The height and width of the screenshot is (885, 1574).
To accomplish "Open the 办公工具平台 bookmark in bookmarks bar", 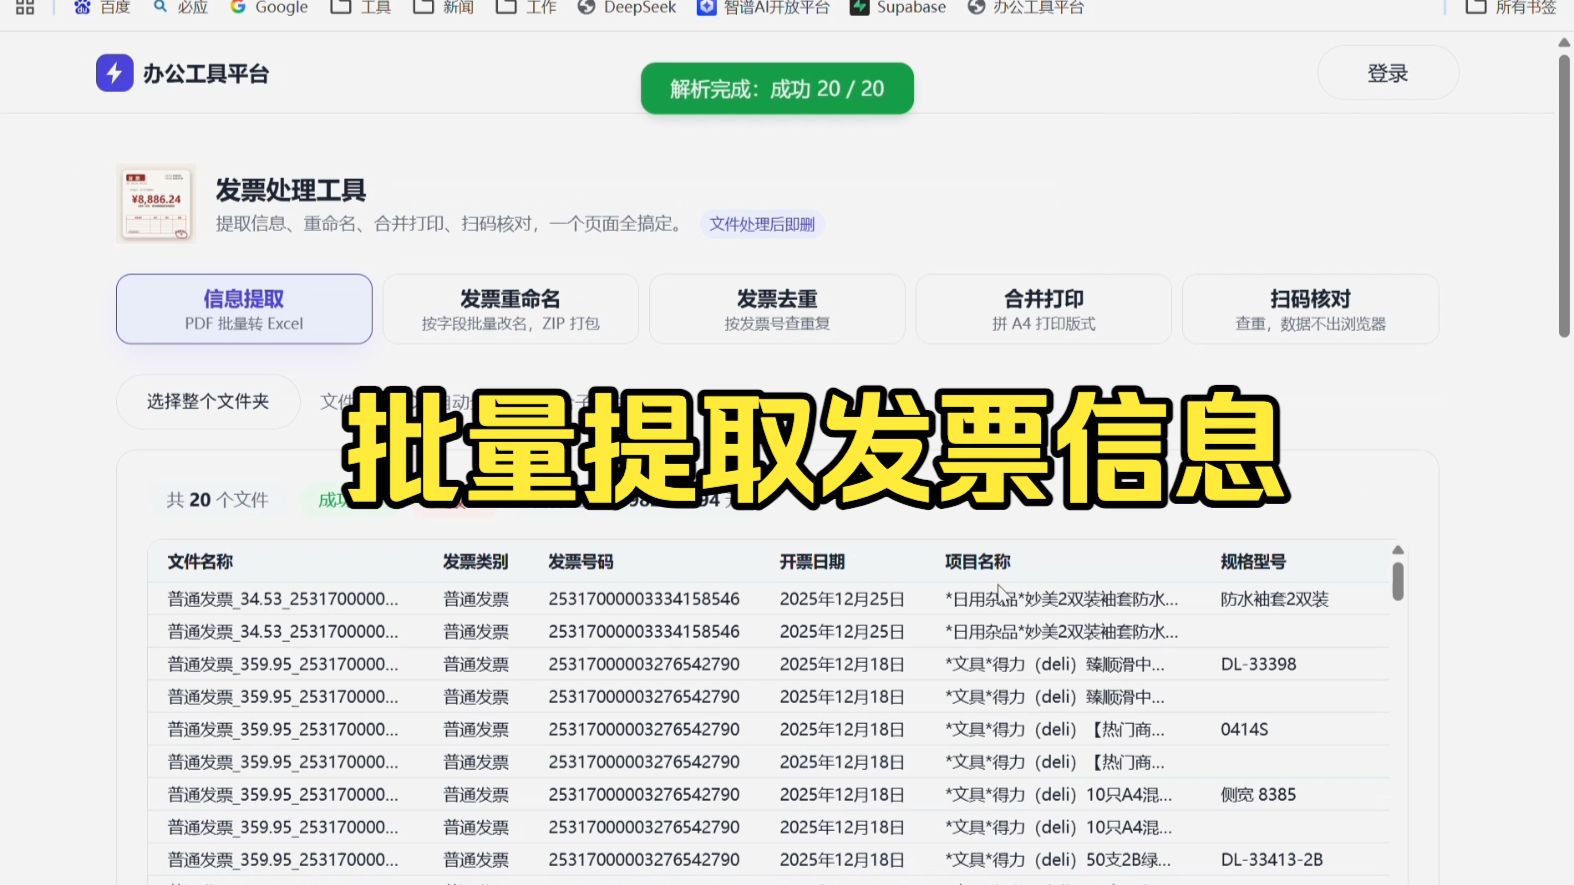I will click(x=1025, y=7).
